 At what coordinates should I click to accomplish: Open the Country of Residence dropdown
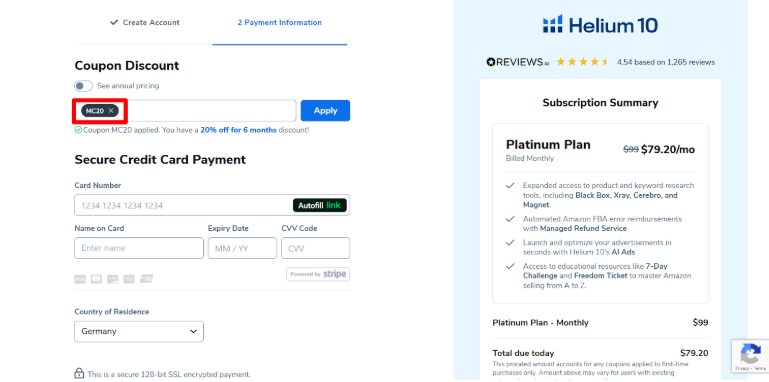[139, 331]
